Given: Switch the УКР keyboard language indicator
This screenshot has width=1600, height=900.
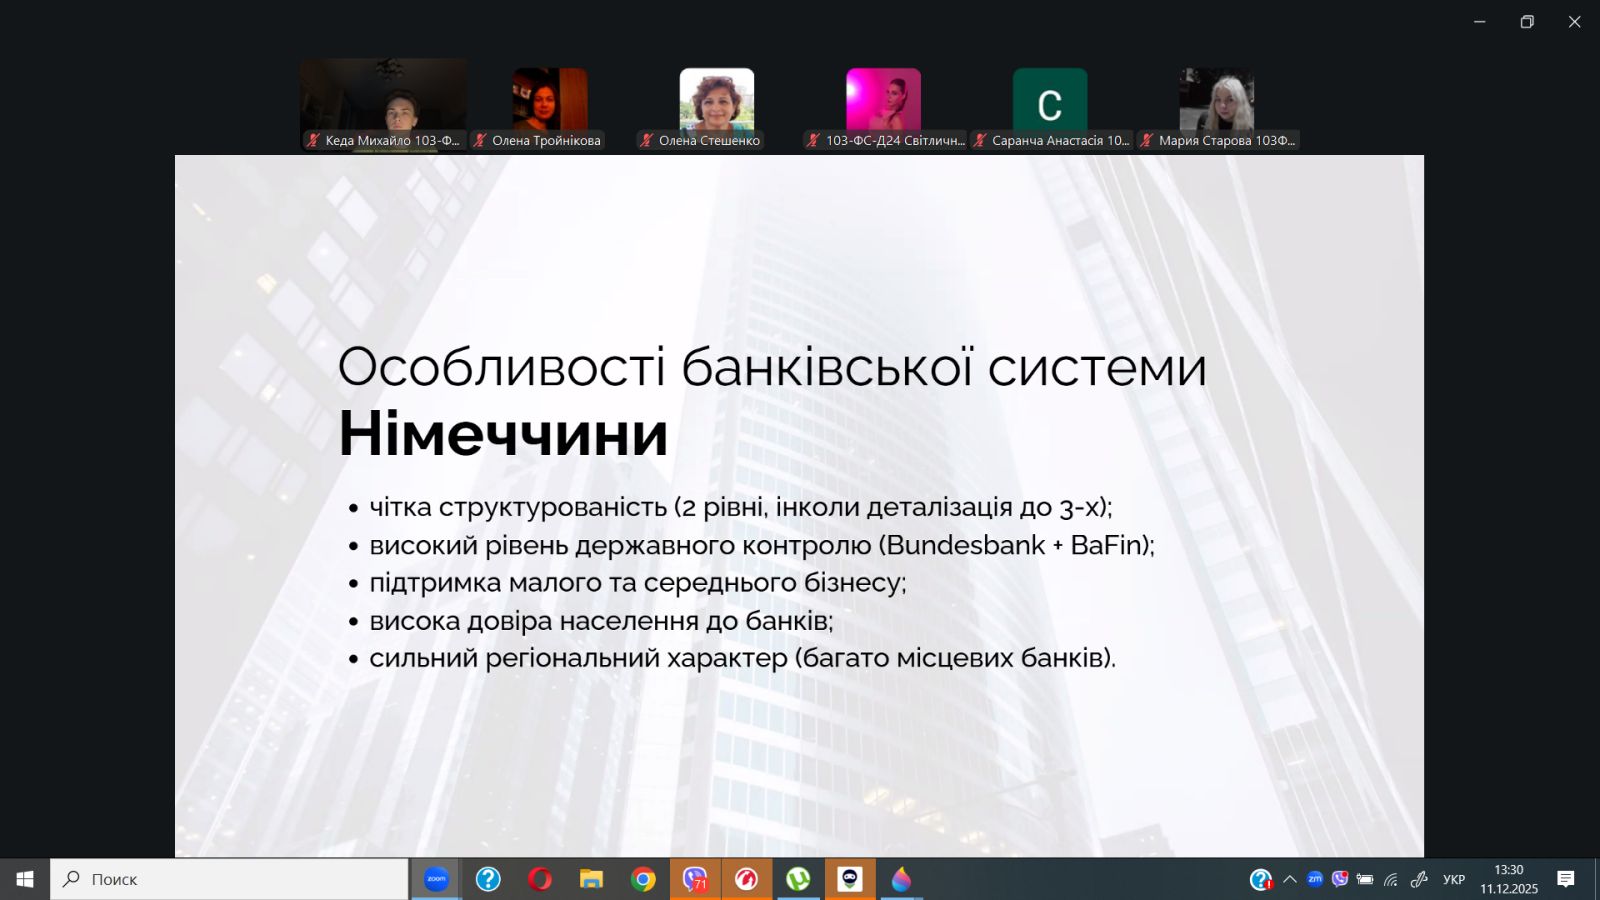Looking at the screenshot, I should tap(1454, 880).
